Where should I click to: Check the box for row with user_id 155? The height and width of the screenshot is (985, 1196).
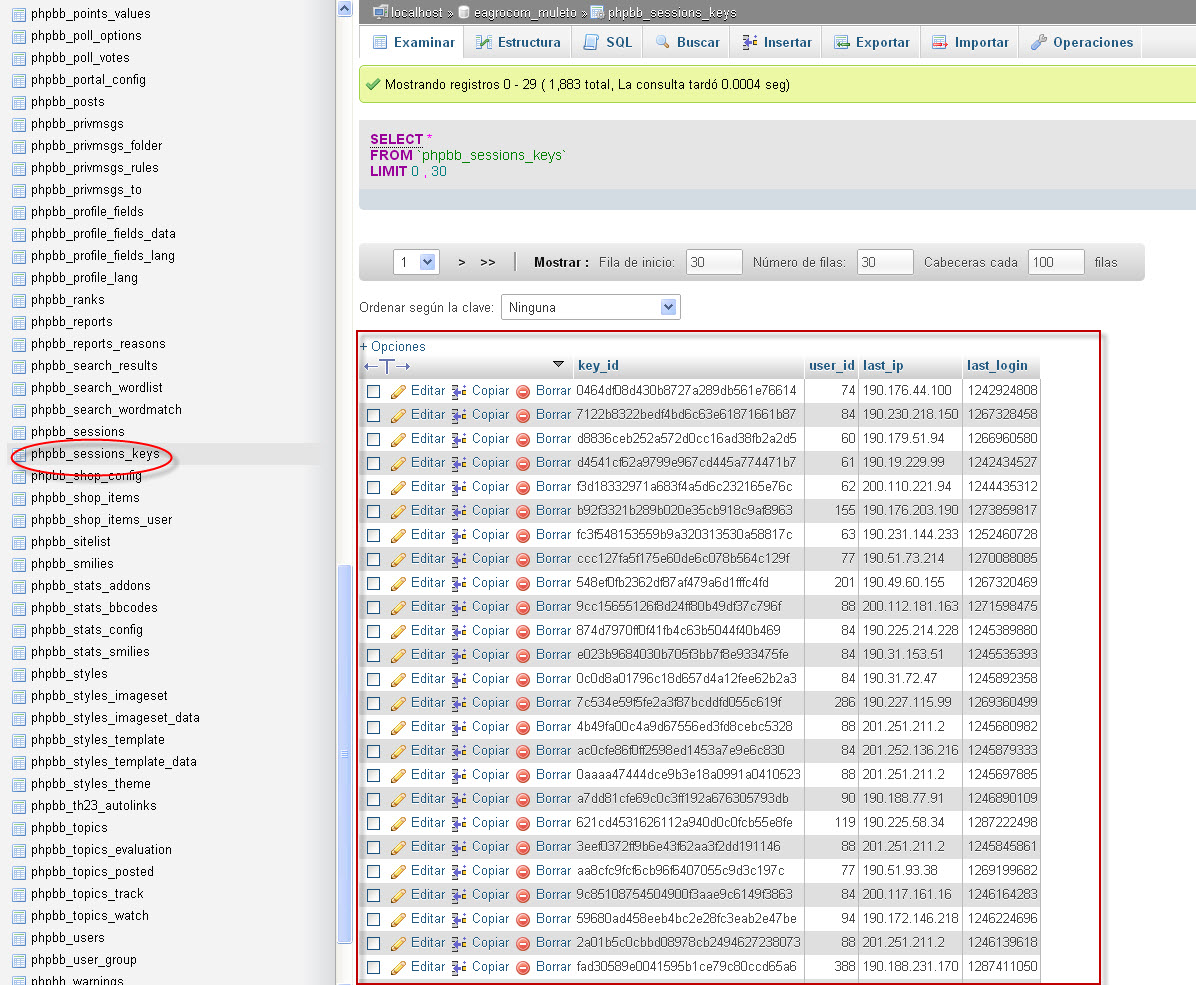coord(373,511)
